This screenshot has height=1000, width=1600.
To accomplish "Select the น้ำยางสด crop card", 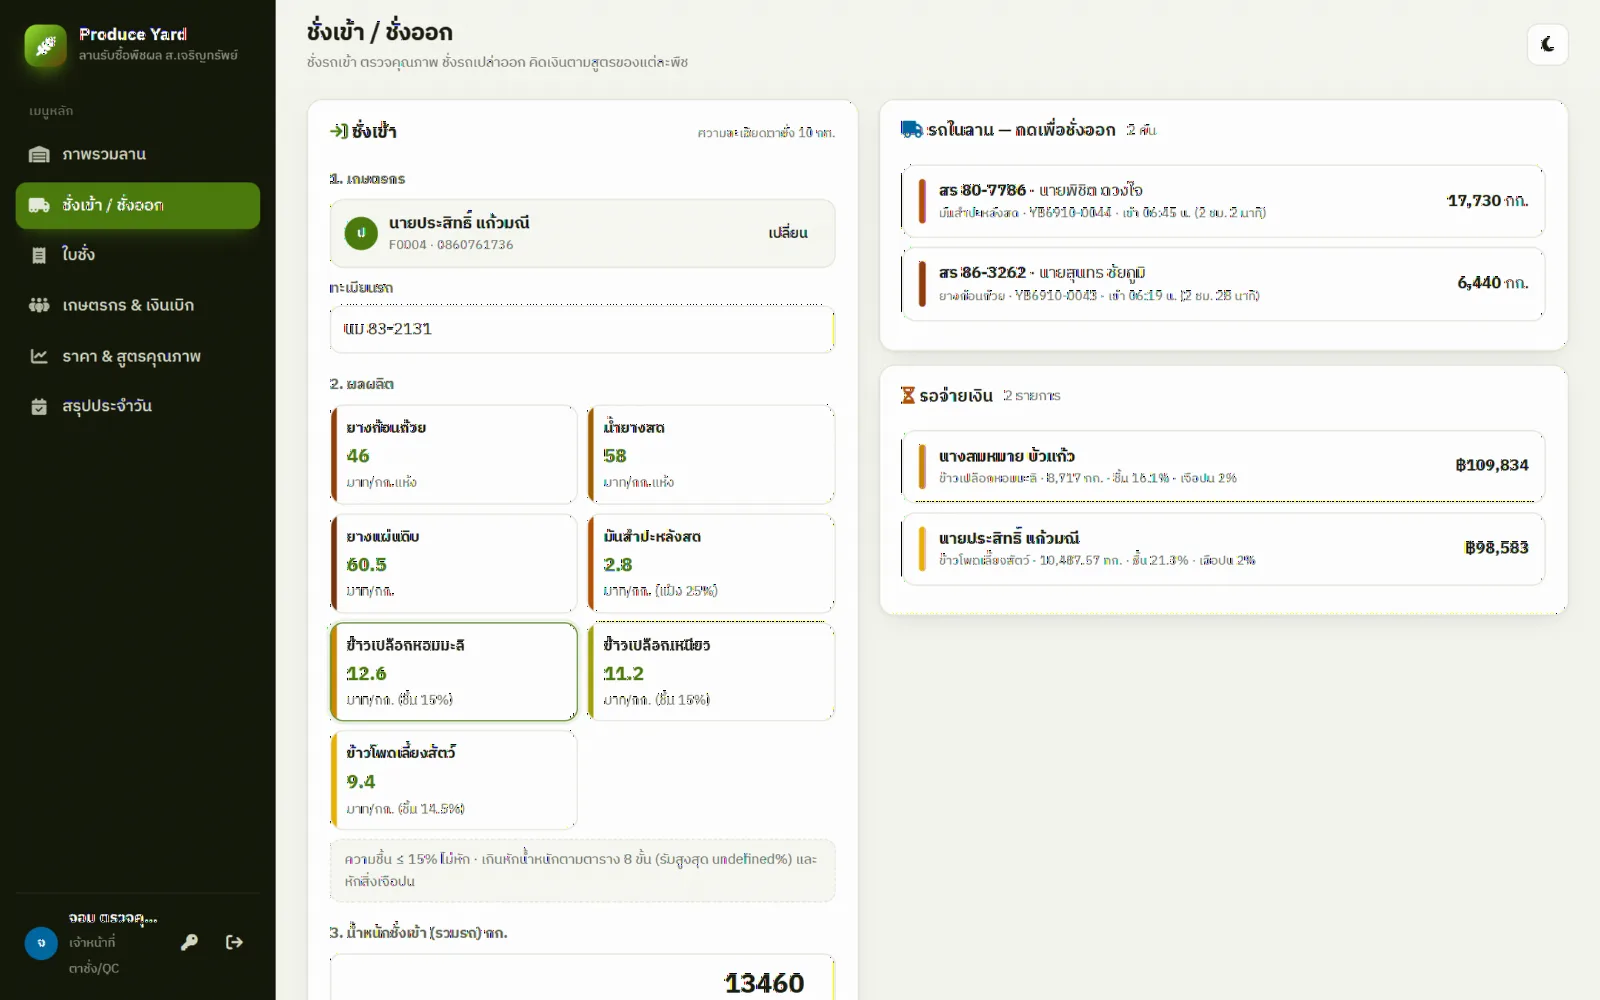I will 710,454.
